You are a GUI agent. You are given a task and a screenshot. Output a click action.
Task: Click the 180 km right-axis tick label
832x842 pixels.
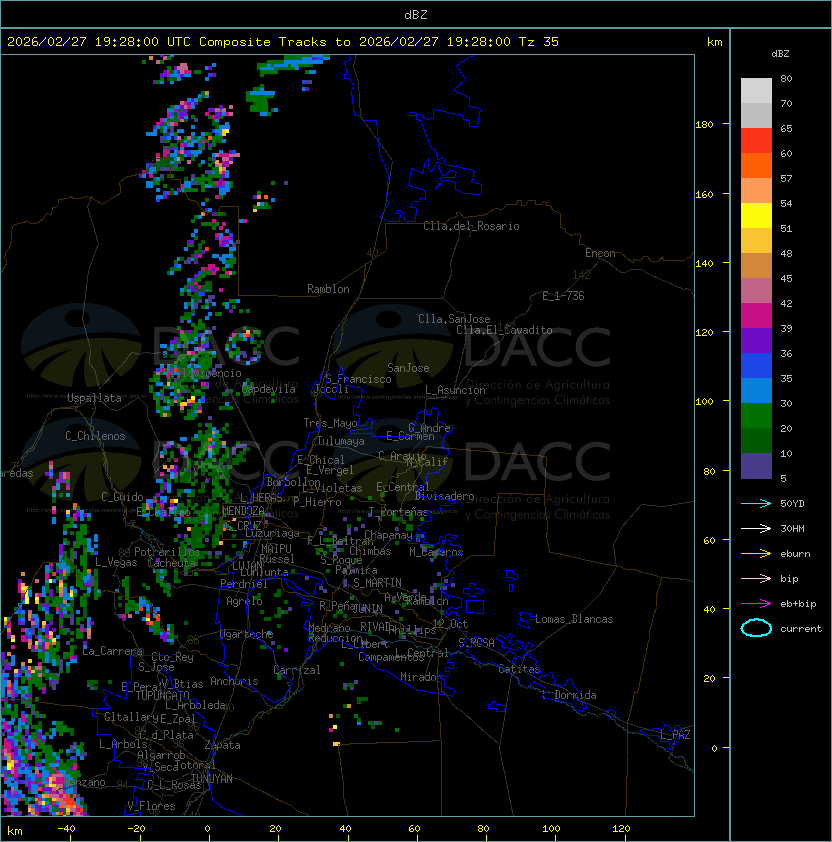click(704, 125)
